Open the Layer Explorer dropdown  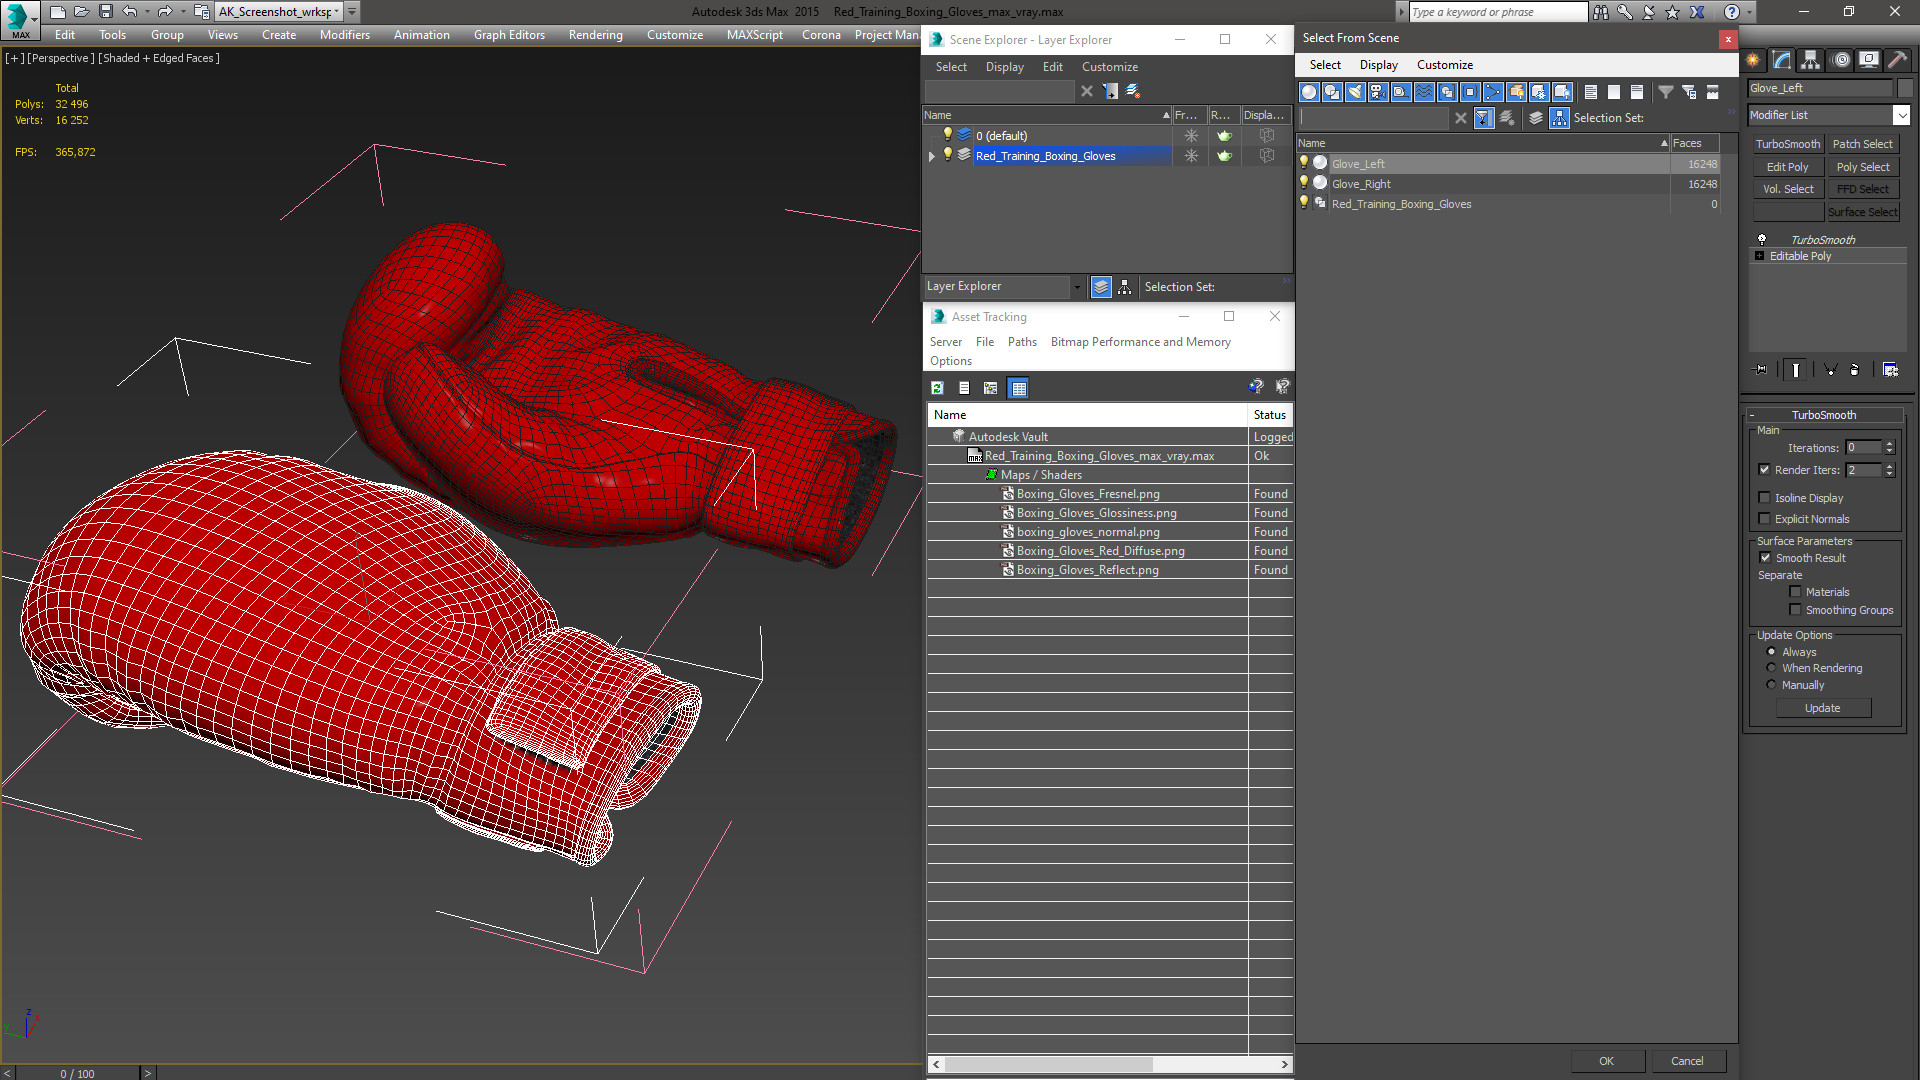(1076, 287)
